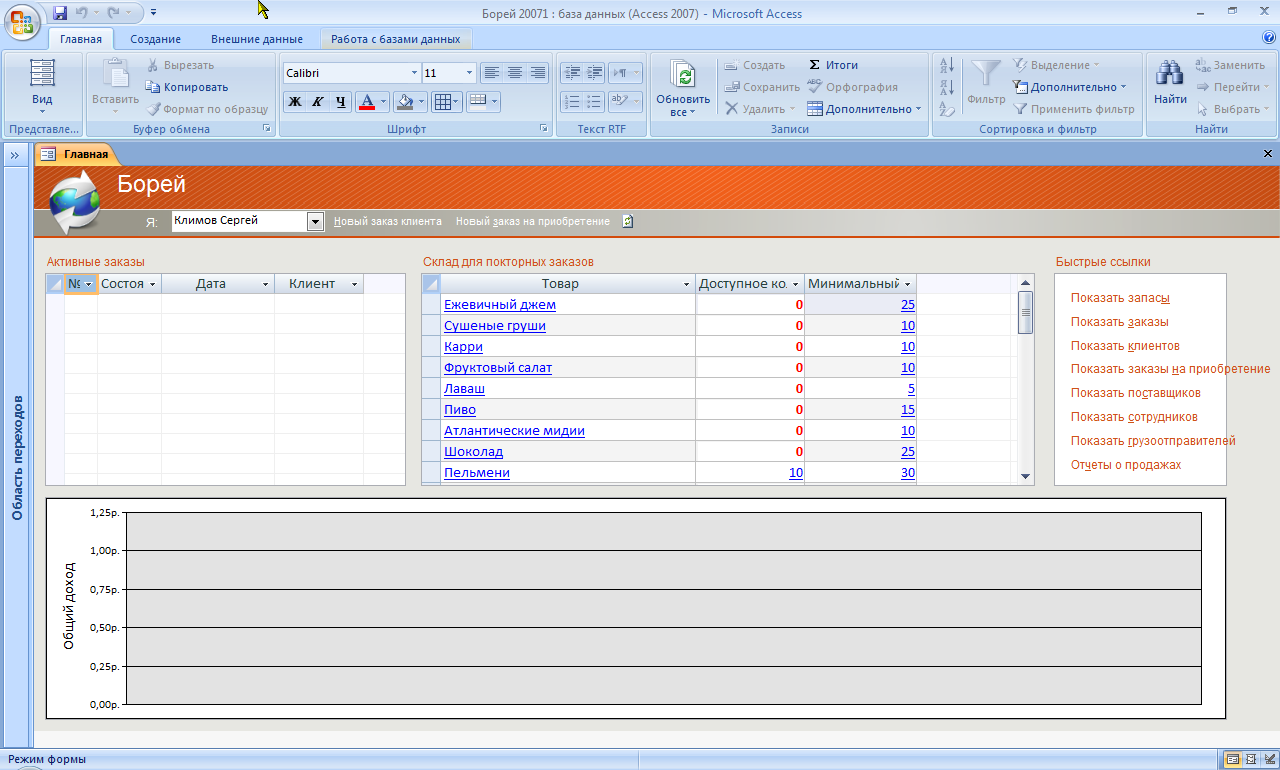This screenshot has height=770, width=1280.
Task: Open the Ежевичный джем product link
Action: [500, 304]
